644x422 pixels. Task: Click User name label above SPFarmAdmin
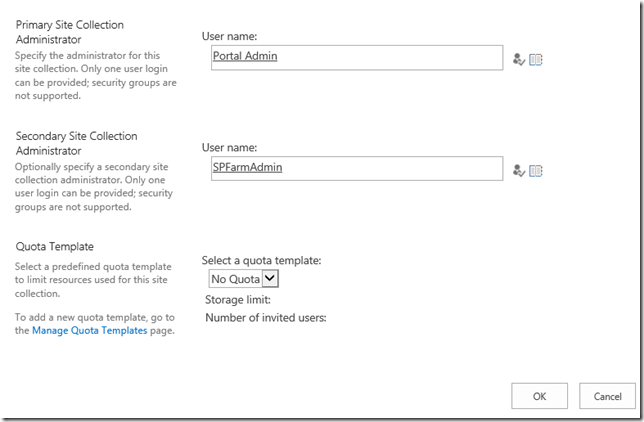tap(231, 147)
